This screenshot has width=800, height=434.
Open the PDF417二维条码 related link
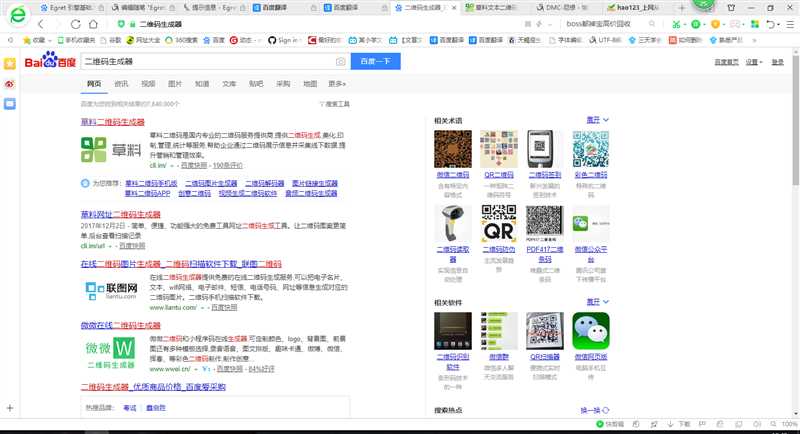(x=545, y=254)
